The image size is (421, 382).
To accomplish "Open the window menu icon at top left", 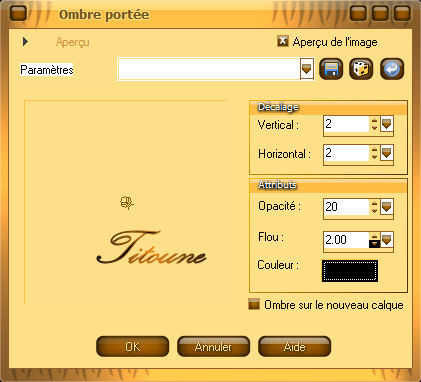I will click(x=18, y=13).
